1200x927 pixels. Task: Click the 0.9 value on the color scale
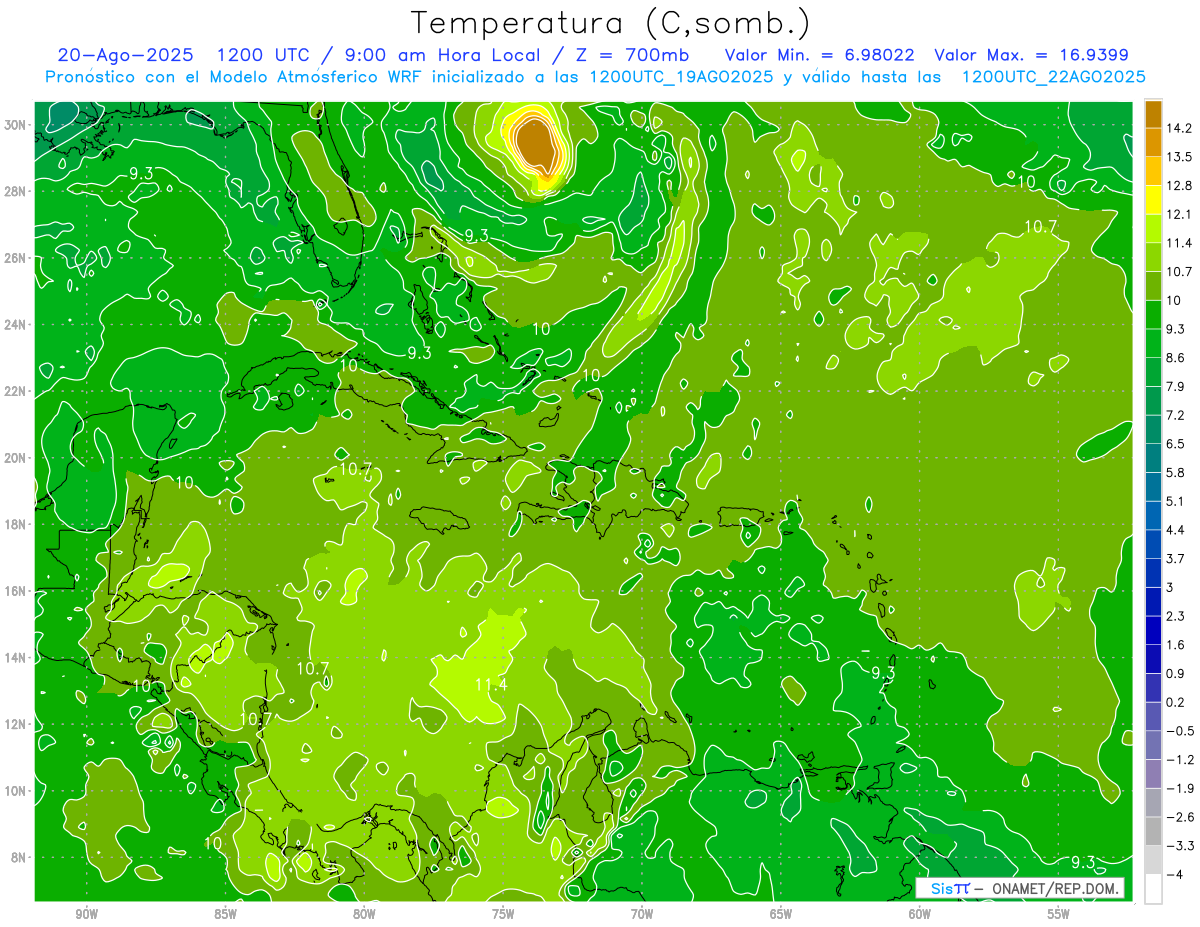(x=1176, y=673)
